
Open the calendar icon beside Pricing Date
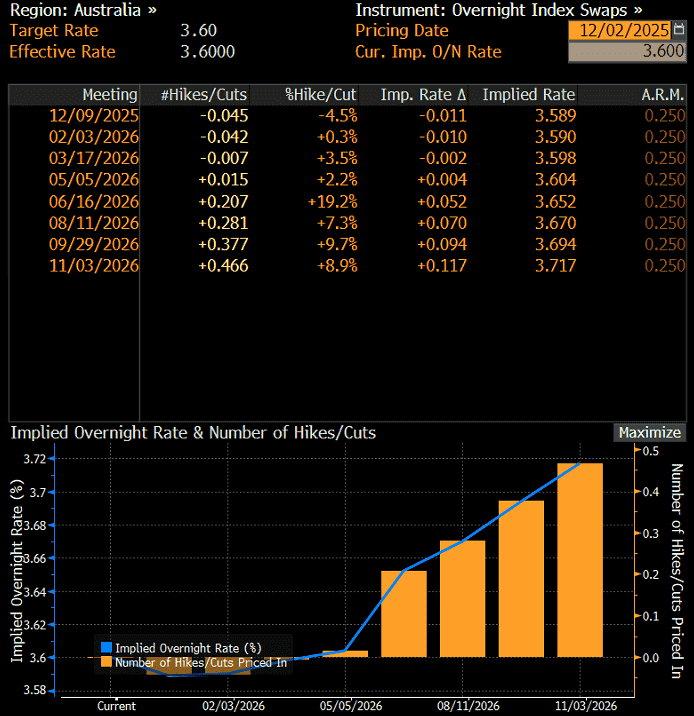679,30
